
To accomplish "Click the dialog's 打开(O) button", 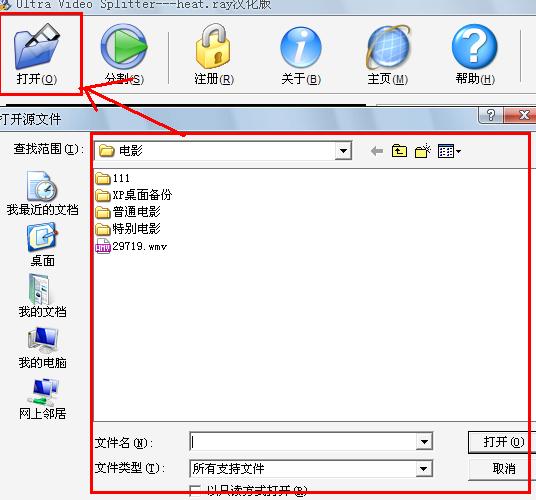I will tap(501, 442).
